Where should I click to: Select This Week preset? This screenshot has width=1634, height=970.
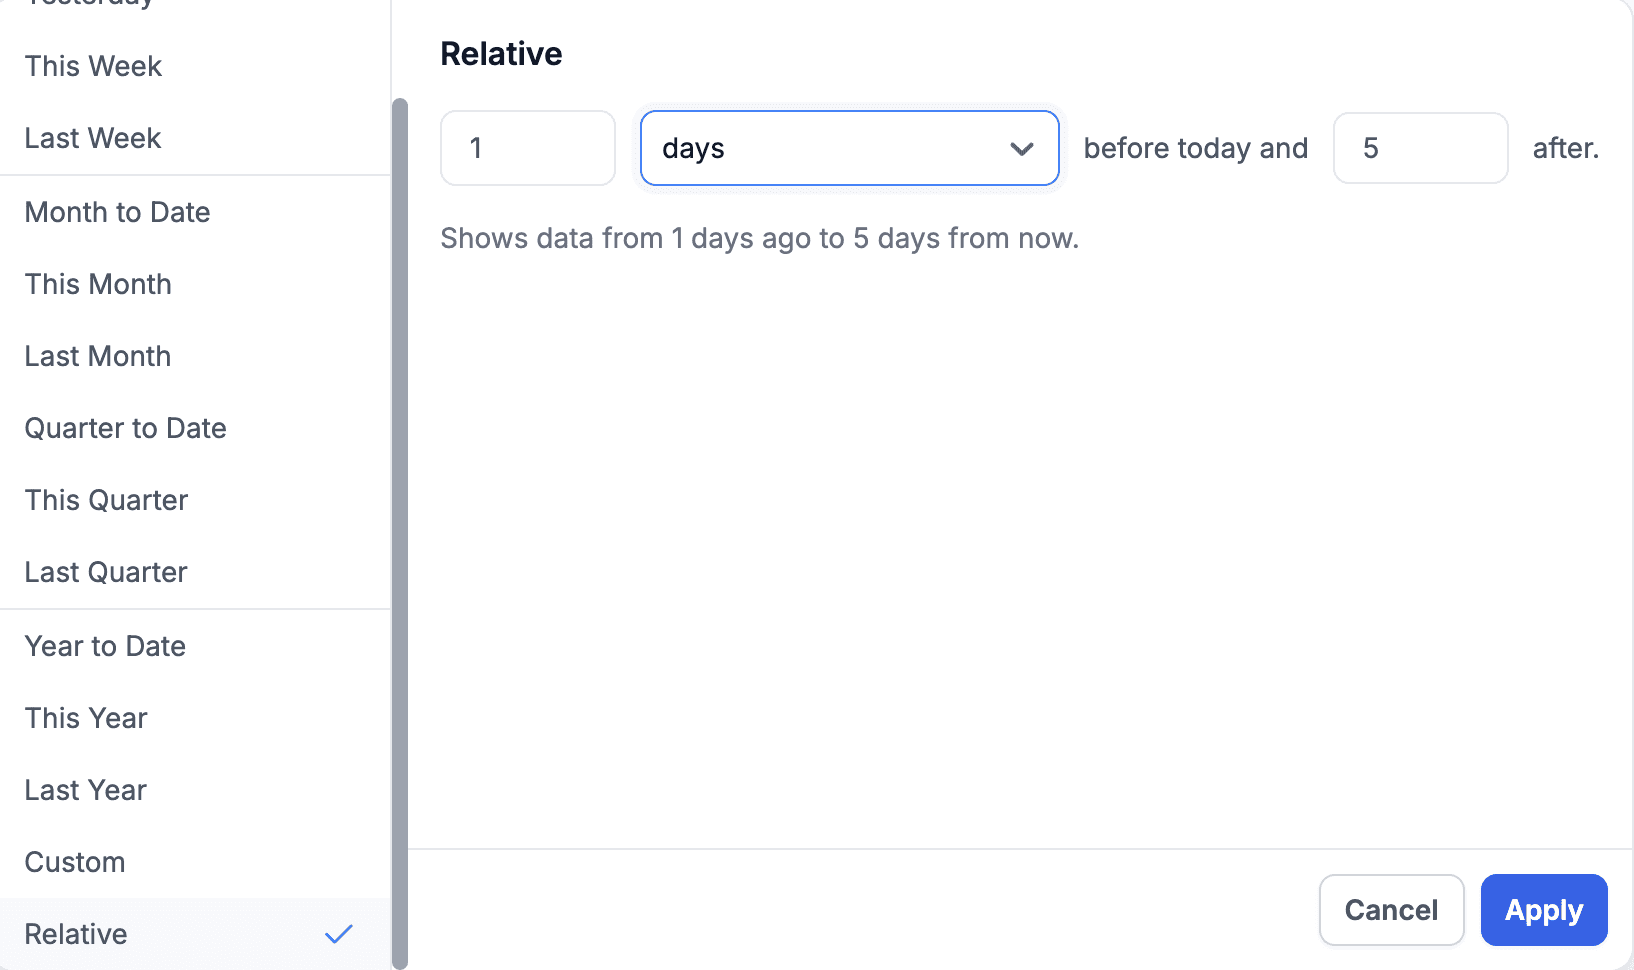pos(93,66)
